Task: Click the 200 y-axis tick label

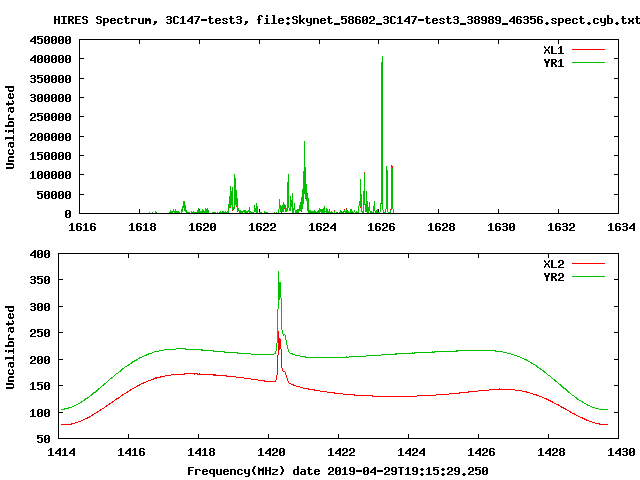Action: 40,360
